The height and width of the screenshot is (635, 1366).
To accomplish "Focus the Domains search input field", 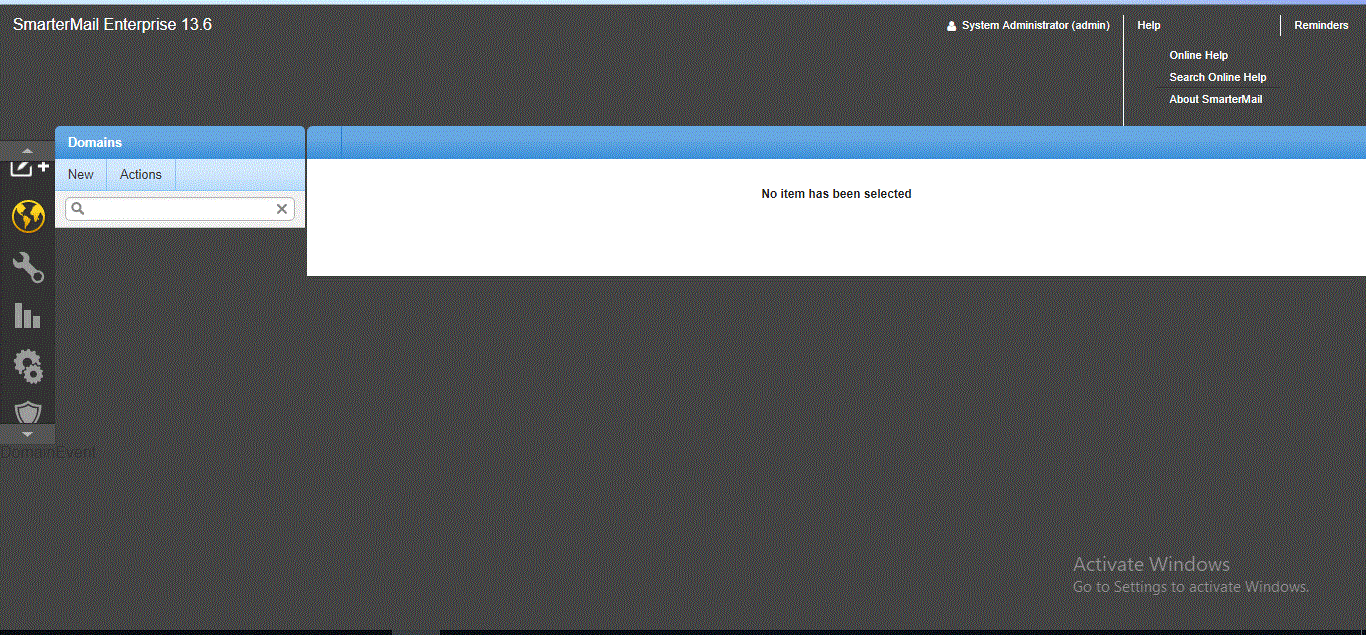I will coord(180,209).
